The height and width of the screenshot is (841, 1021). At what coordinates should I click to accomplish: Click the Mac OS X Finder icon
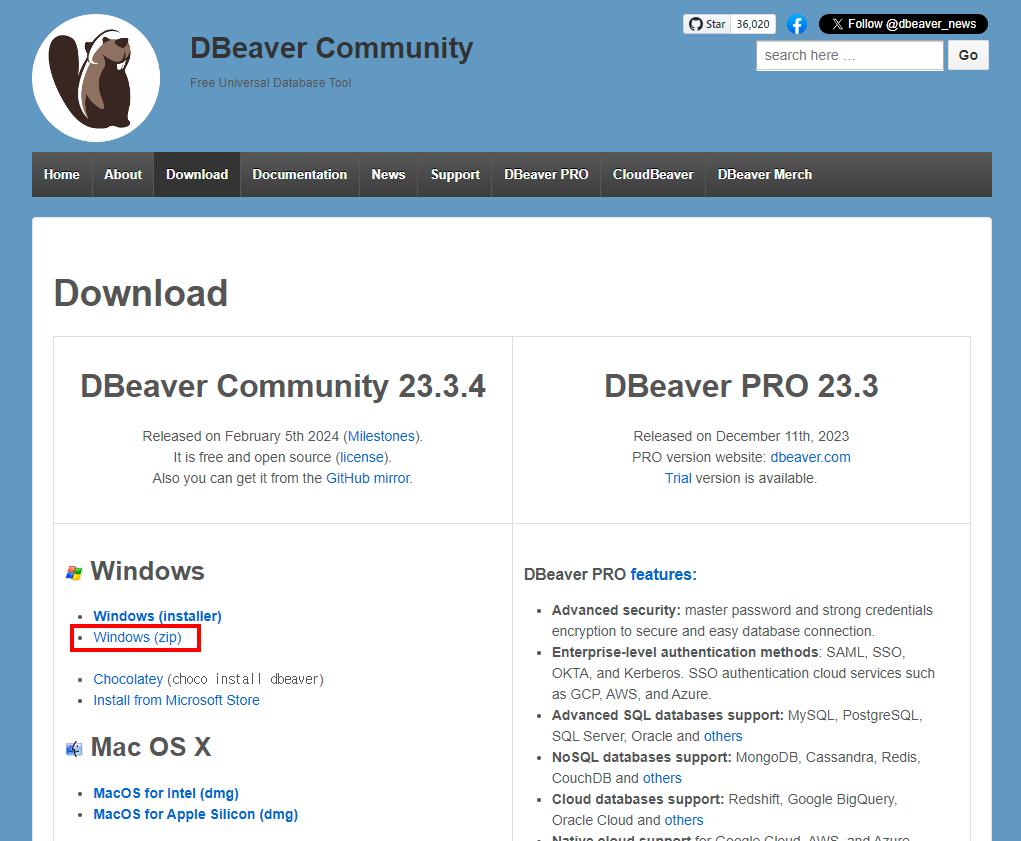point(74,749)
